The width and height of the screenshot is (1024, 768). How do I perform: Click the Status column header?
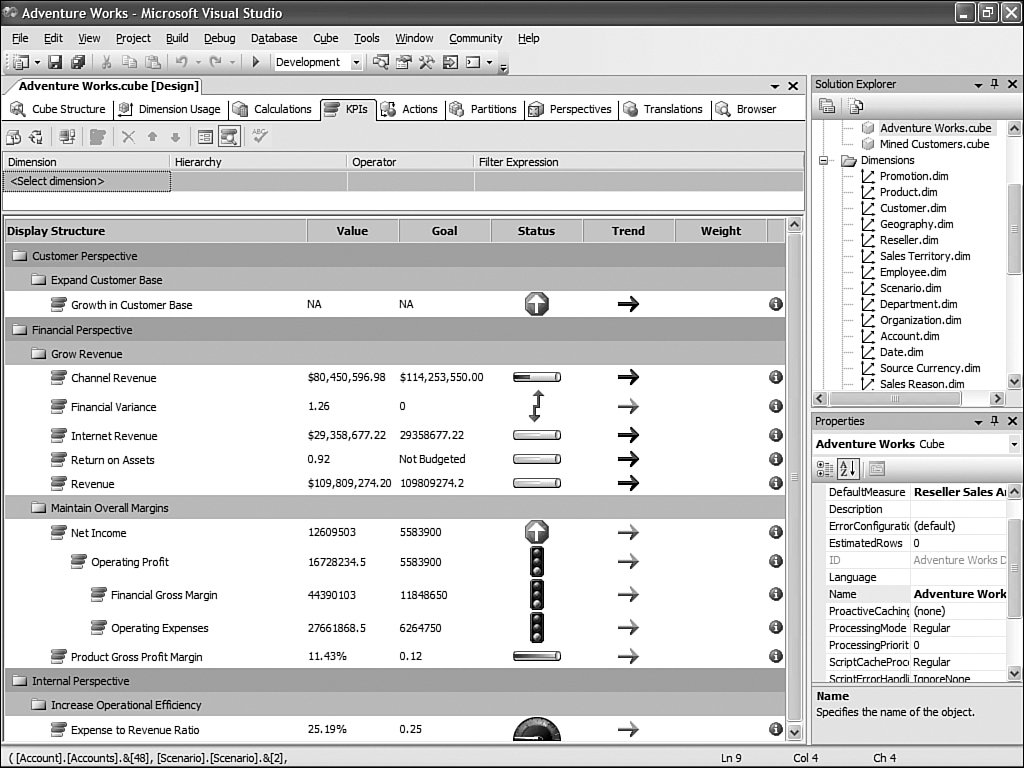click(536, 231)
